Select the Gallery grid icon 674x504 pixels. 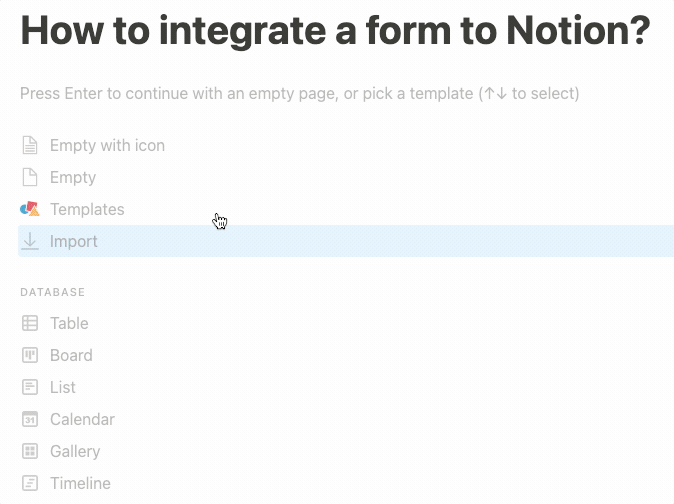tap(30, 451)
